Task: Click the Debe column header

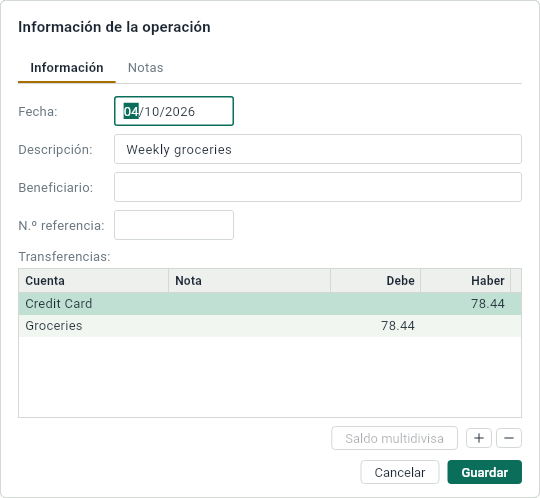Action: 375,281
